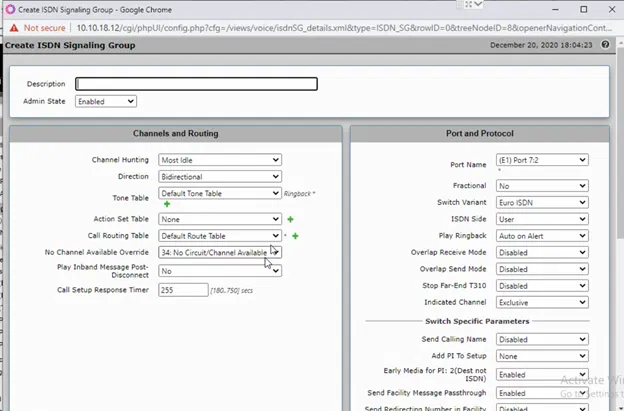The width and height of the screenshot is (624, 411).
Task: Open the Direction dropdown
Action: click(219, 176)
